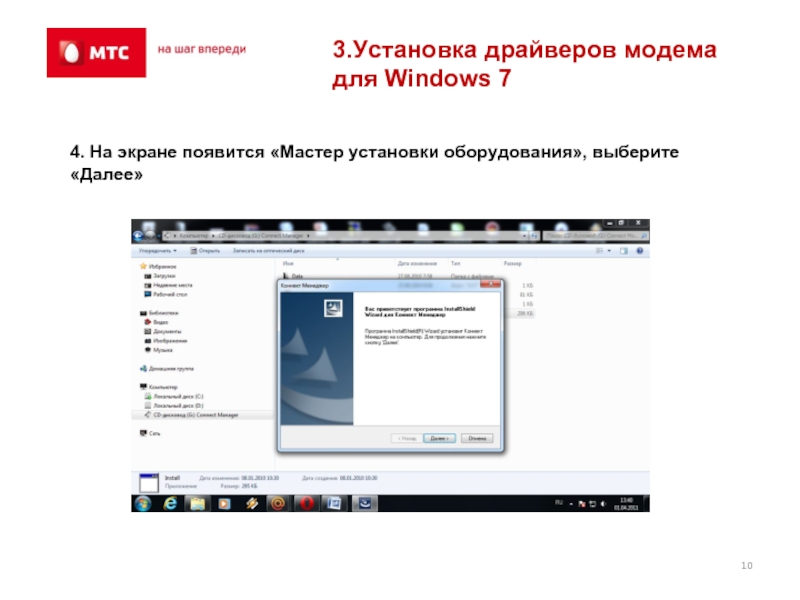800x600 pixels.
Task: Click the Windows Start orb
Action: coord(143,504)
